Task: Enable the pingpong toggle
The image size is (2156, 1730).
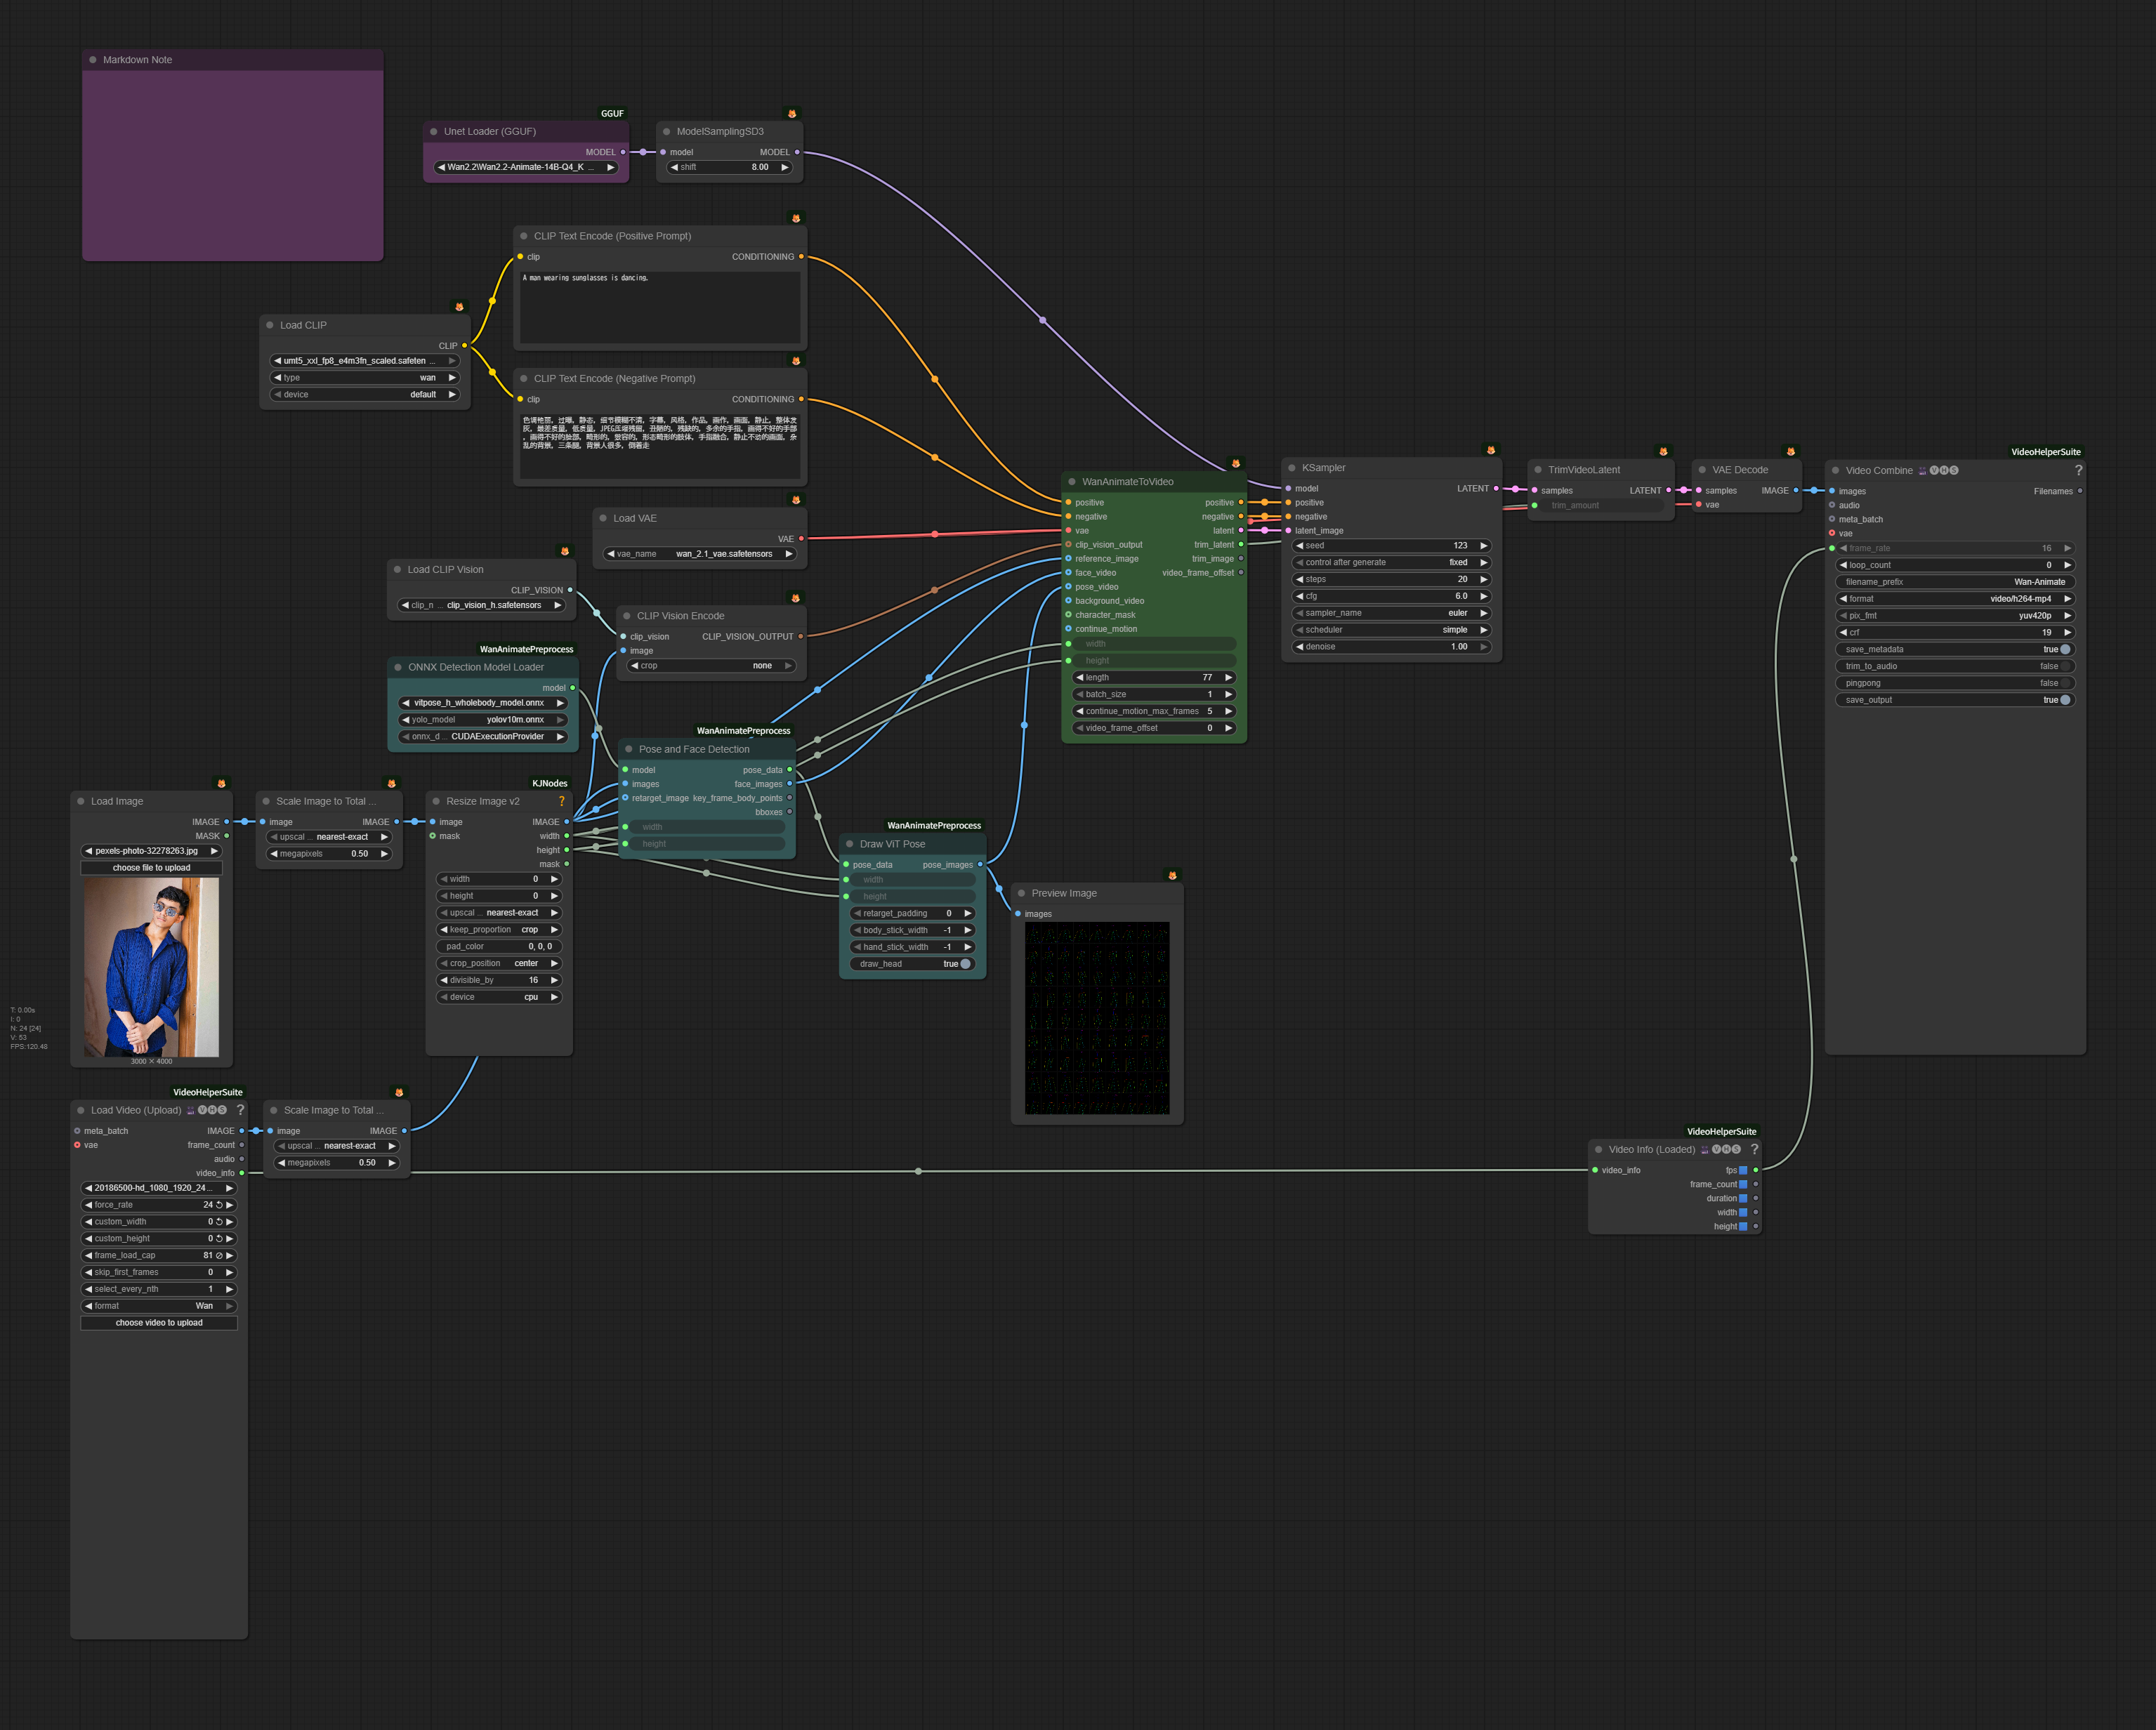Action: click(2064, 683)
